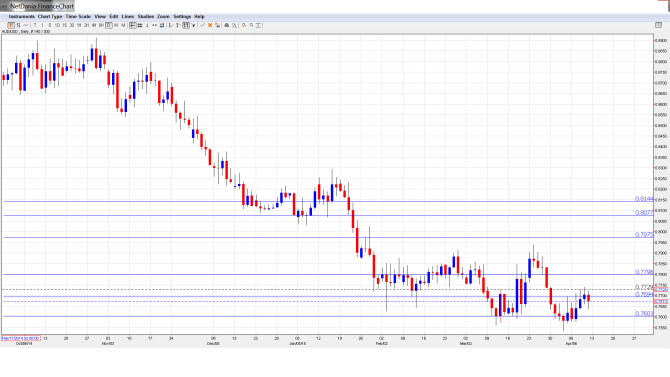Image resolution: width=670 pixels, height=377 pixels.
Task: Open the Settings menu
Action: tap(182, 17)
